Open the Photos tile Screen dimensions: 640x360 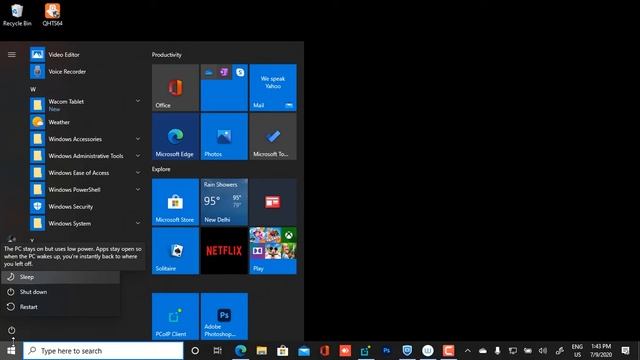click(224, 136)
